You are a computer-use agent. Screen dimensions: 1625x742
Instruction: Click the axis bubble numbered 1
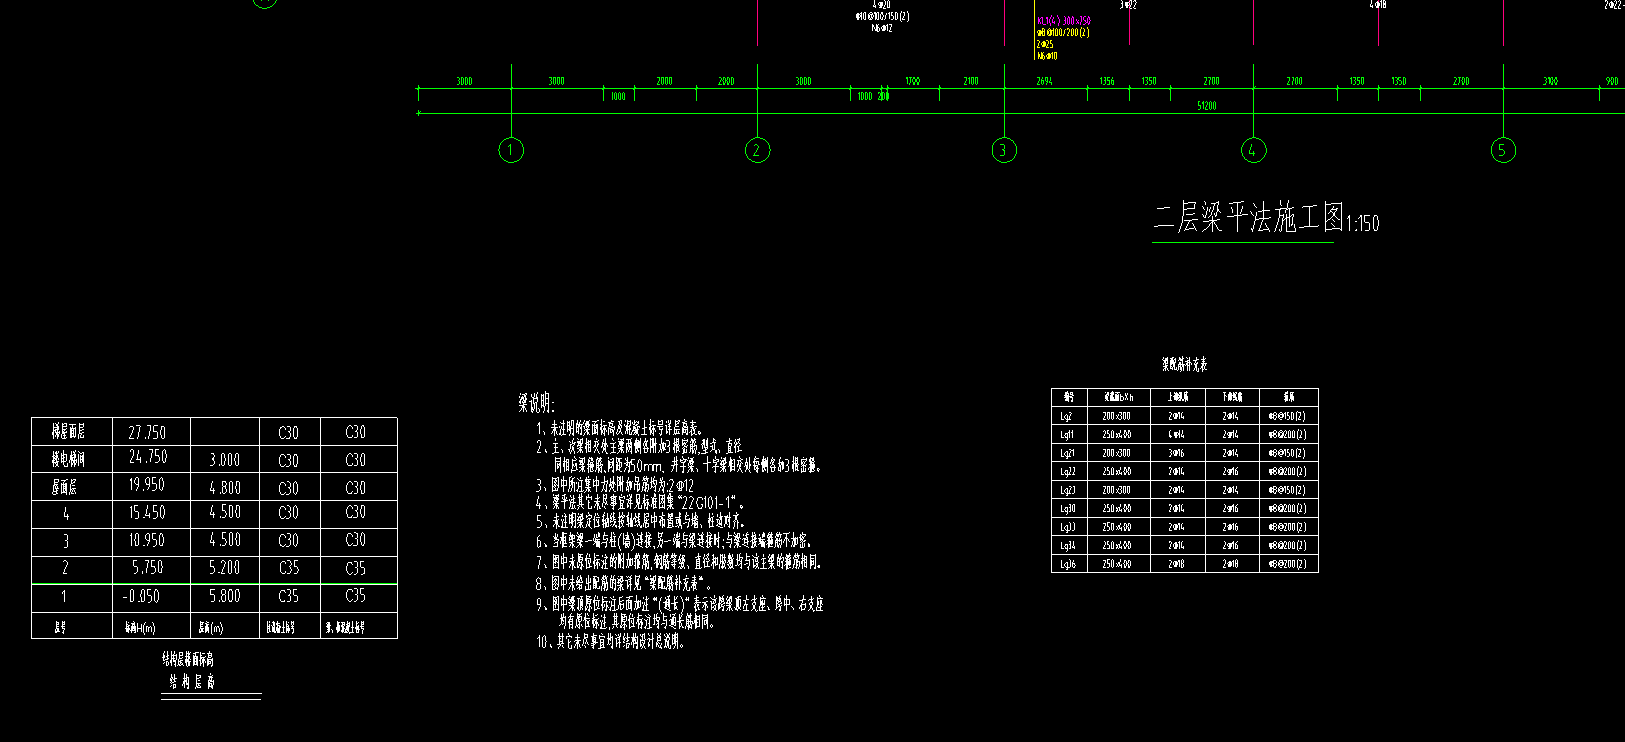tap(511, 150)
